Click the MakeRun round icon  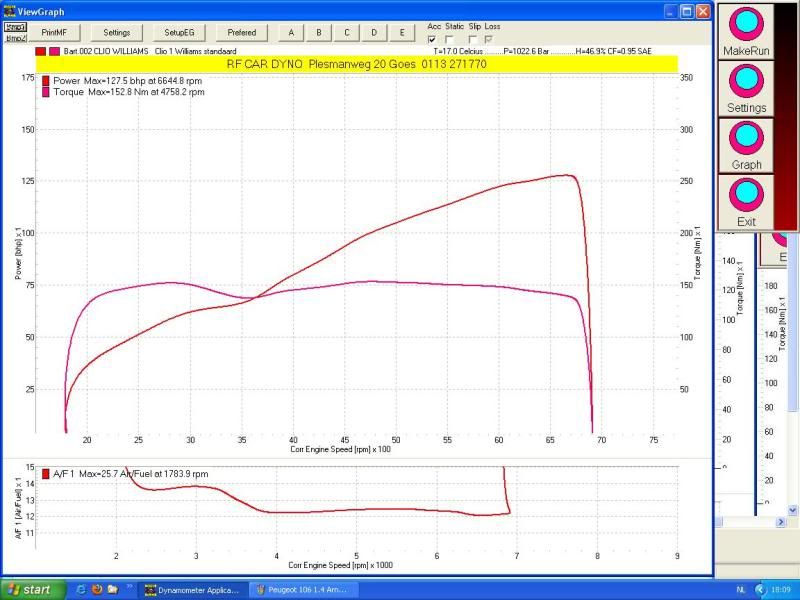coord(746,24)
